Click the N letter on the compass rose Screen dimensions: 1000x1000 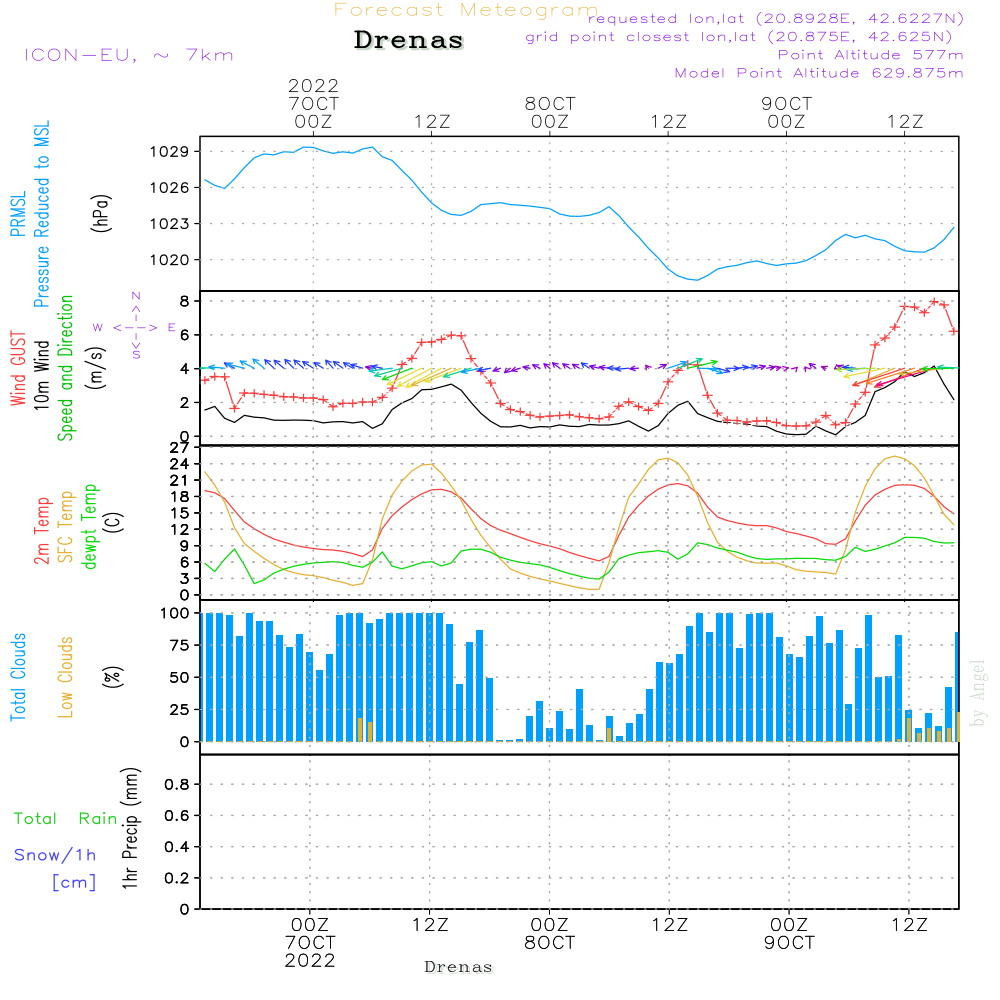coord(136,296)
